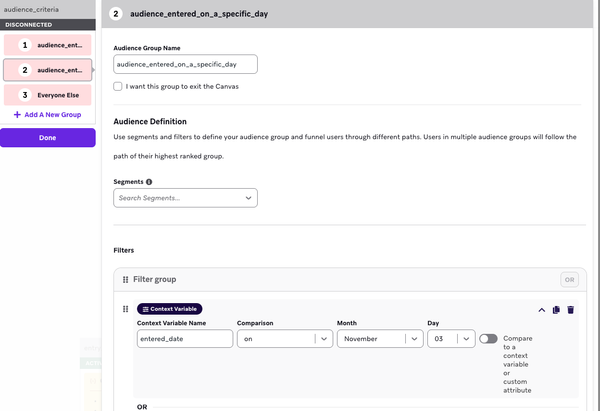Viewport: 600px width, 411px height.
Task: Collapse the Context Variable filter with chevron
Action: [x=542, y=310]
